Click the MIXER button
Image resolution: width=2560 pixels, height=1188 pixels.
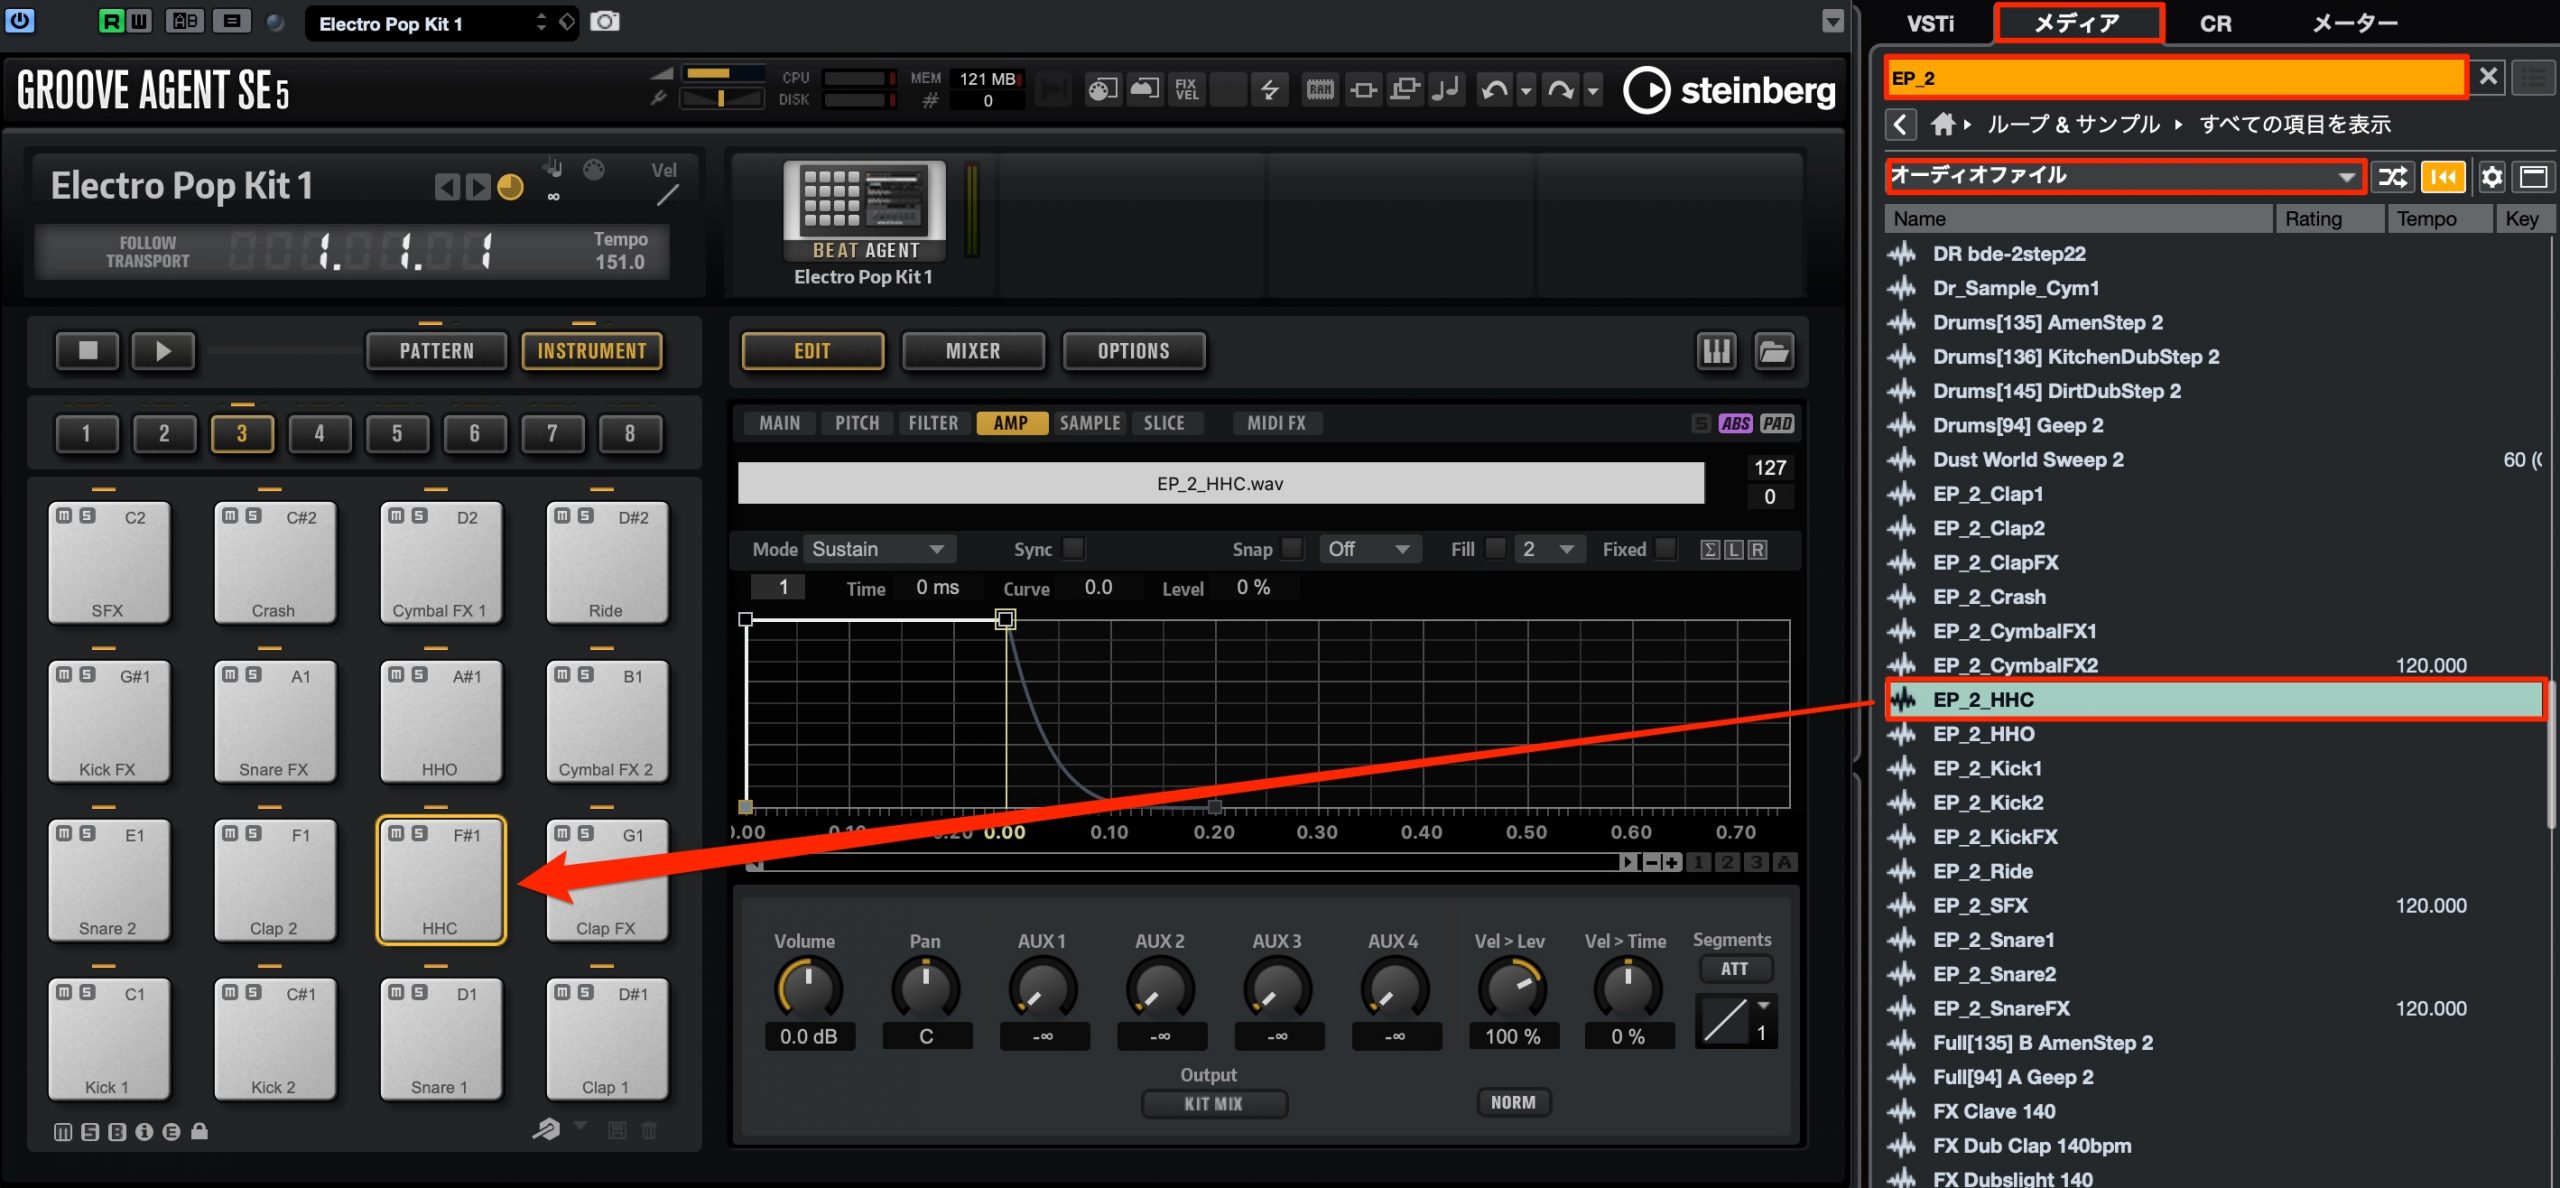point(973,351)
